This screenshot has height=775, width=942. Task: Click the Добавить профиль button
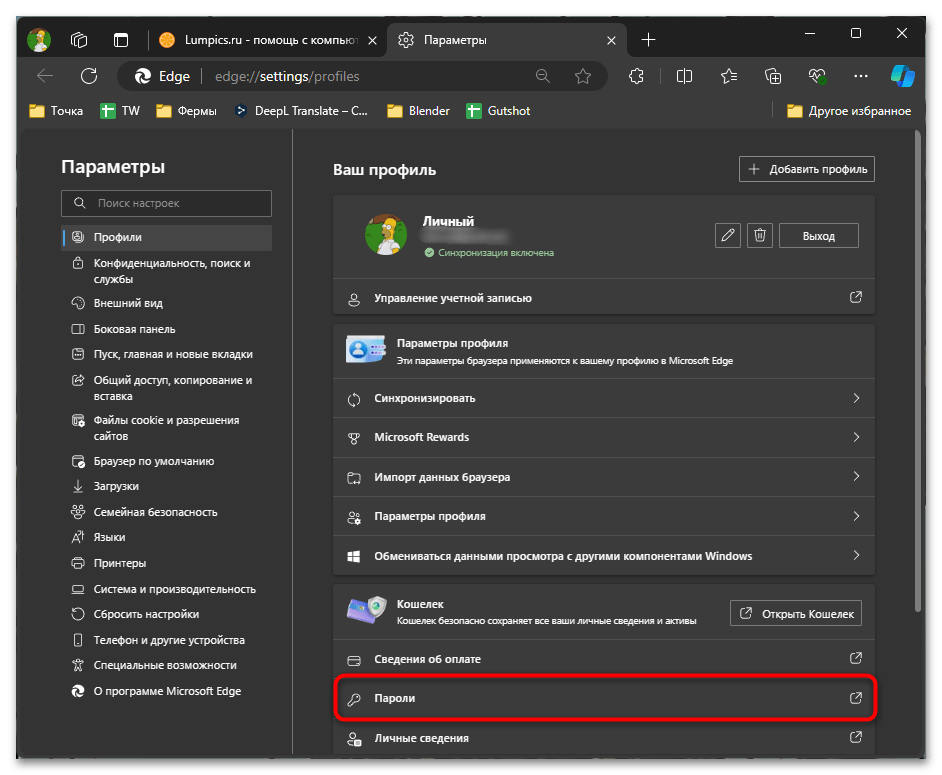click(807, 169)
